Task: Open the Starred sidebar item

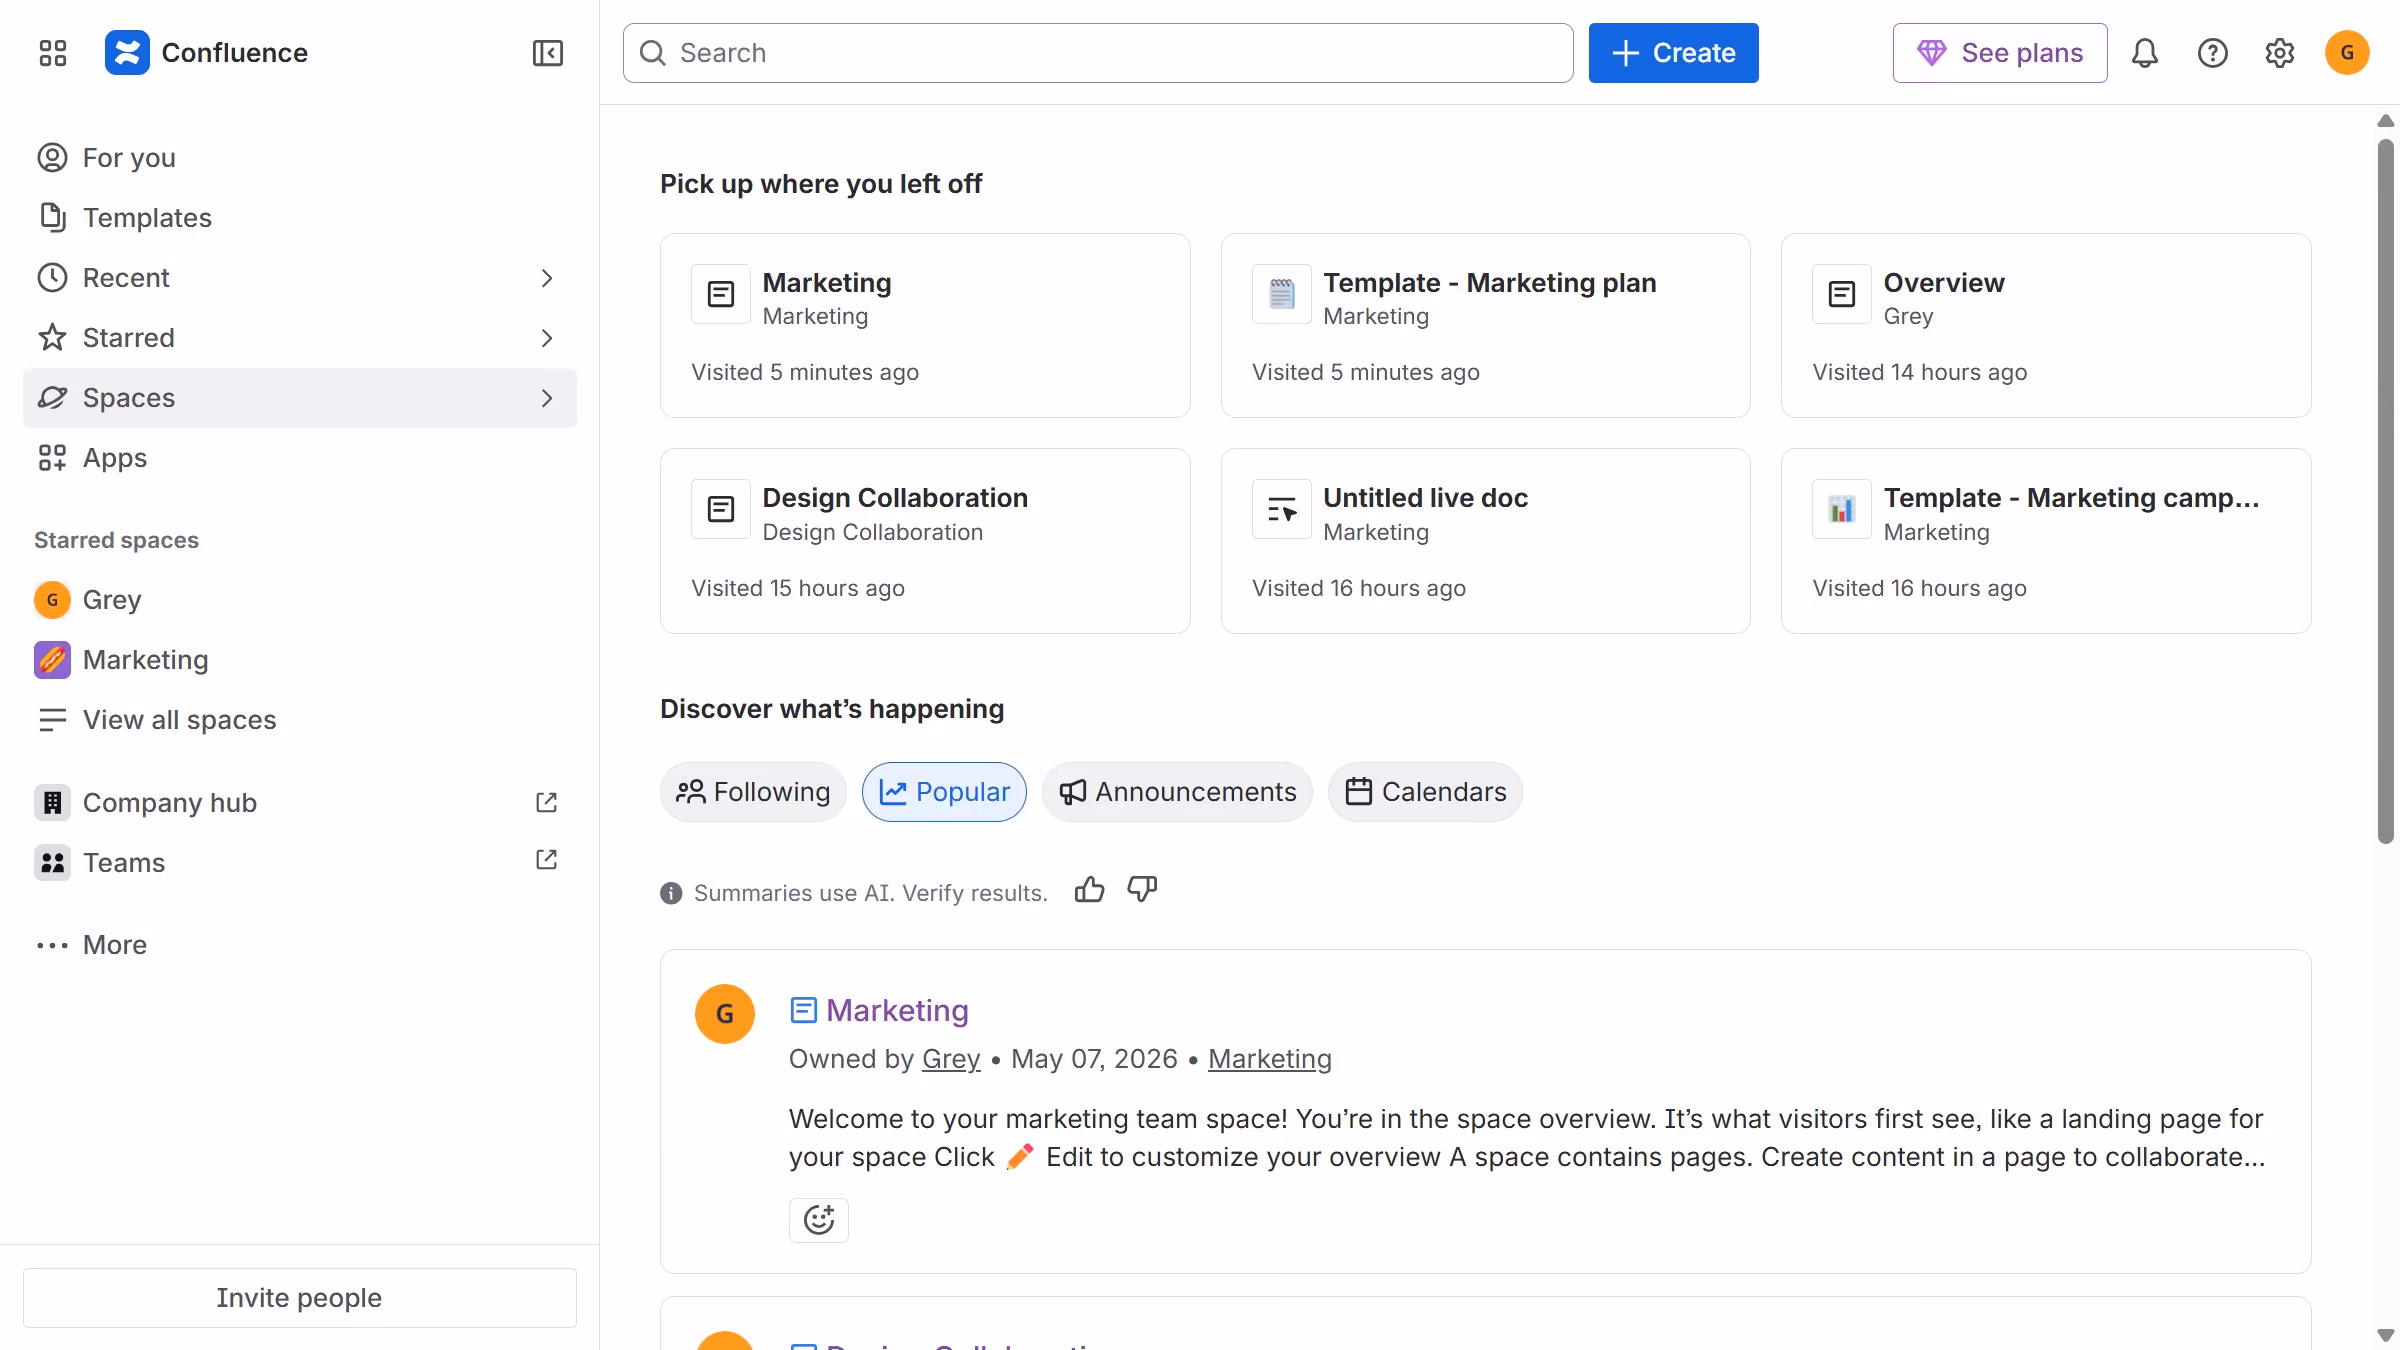Action: (300, 338)
